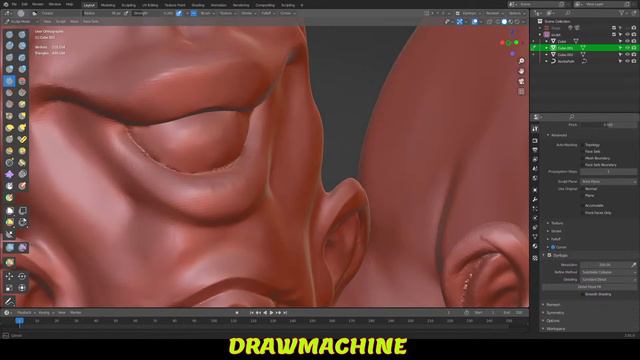Switch perspective/orthographic with the grid gizmo
The height and width of the screenshot is (360, 640).
[521, 92]
